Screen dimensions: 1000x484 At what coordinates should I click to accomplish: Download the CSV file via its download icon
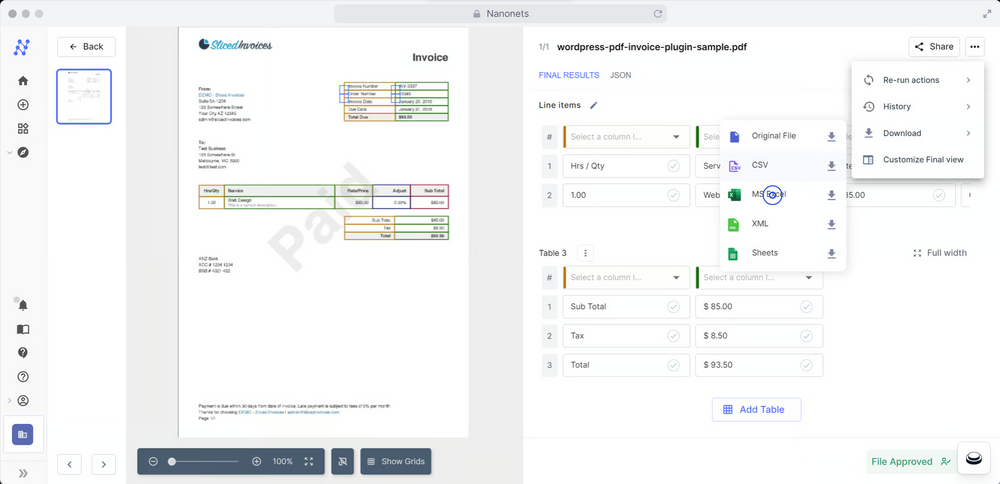[x=831, y=166]
